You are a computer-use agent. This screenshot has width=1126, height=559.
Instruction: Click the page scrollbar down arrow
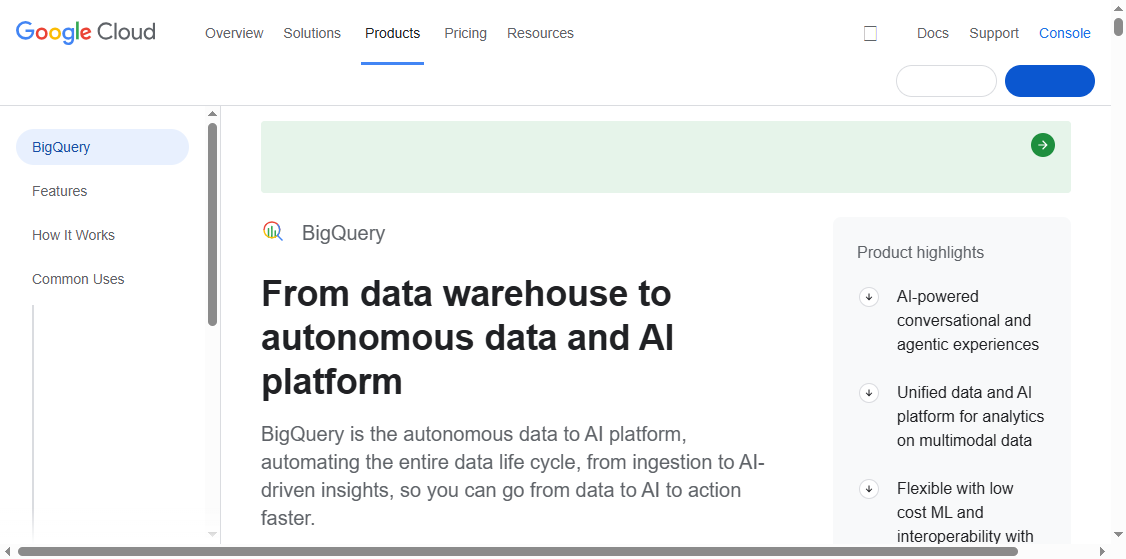[x=1119, y=534]
